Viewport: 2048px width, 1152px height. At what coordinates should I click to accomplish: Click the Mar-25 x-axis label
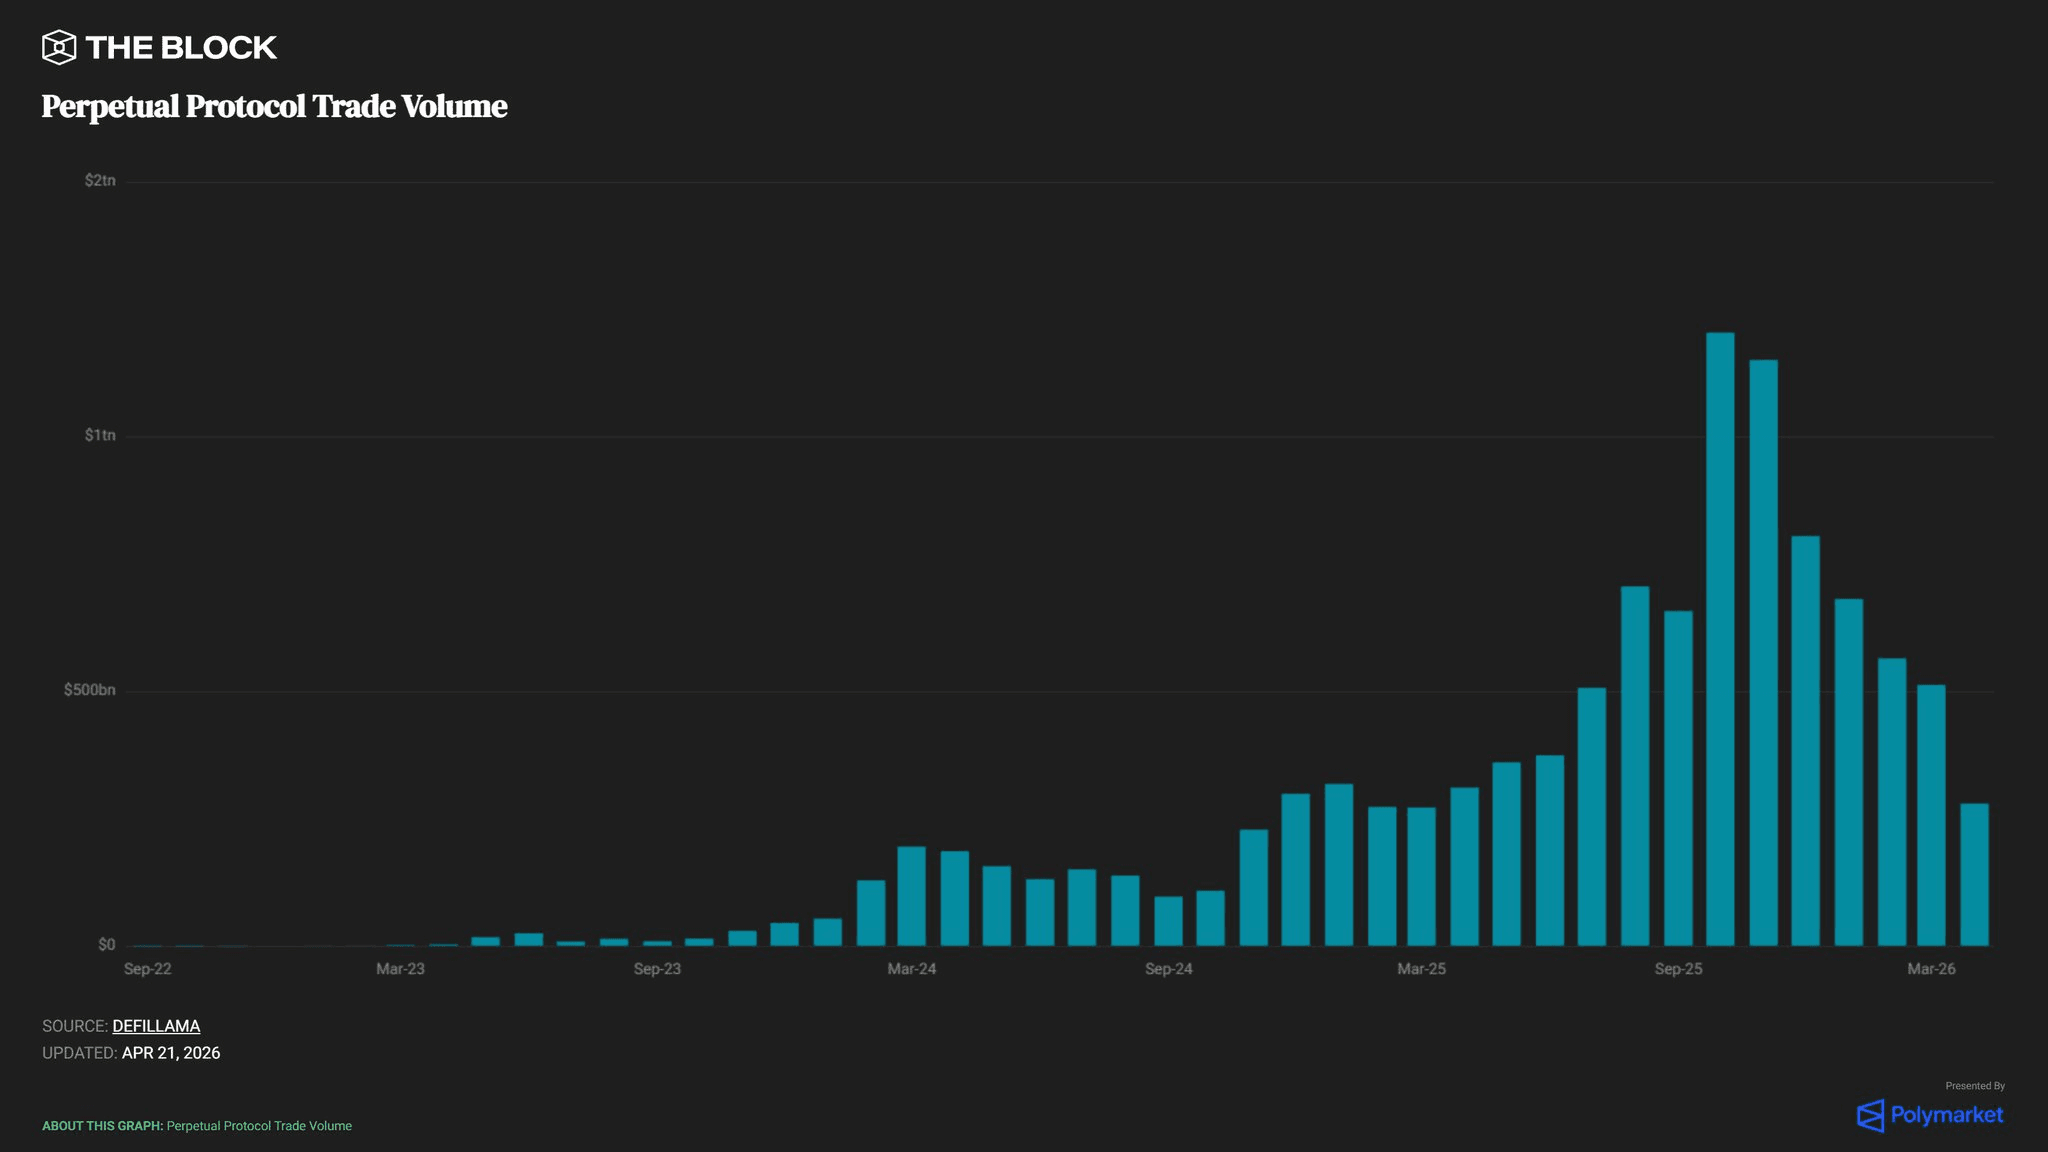[x=1421, y=969]
